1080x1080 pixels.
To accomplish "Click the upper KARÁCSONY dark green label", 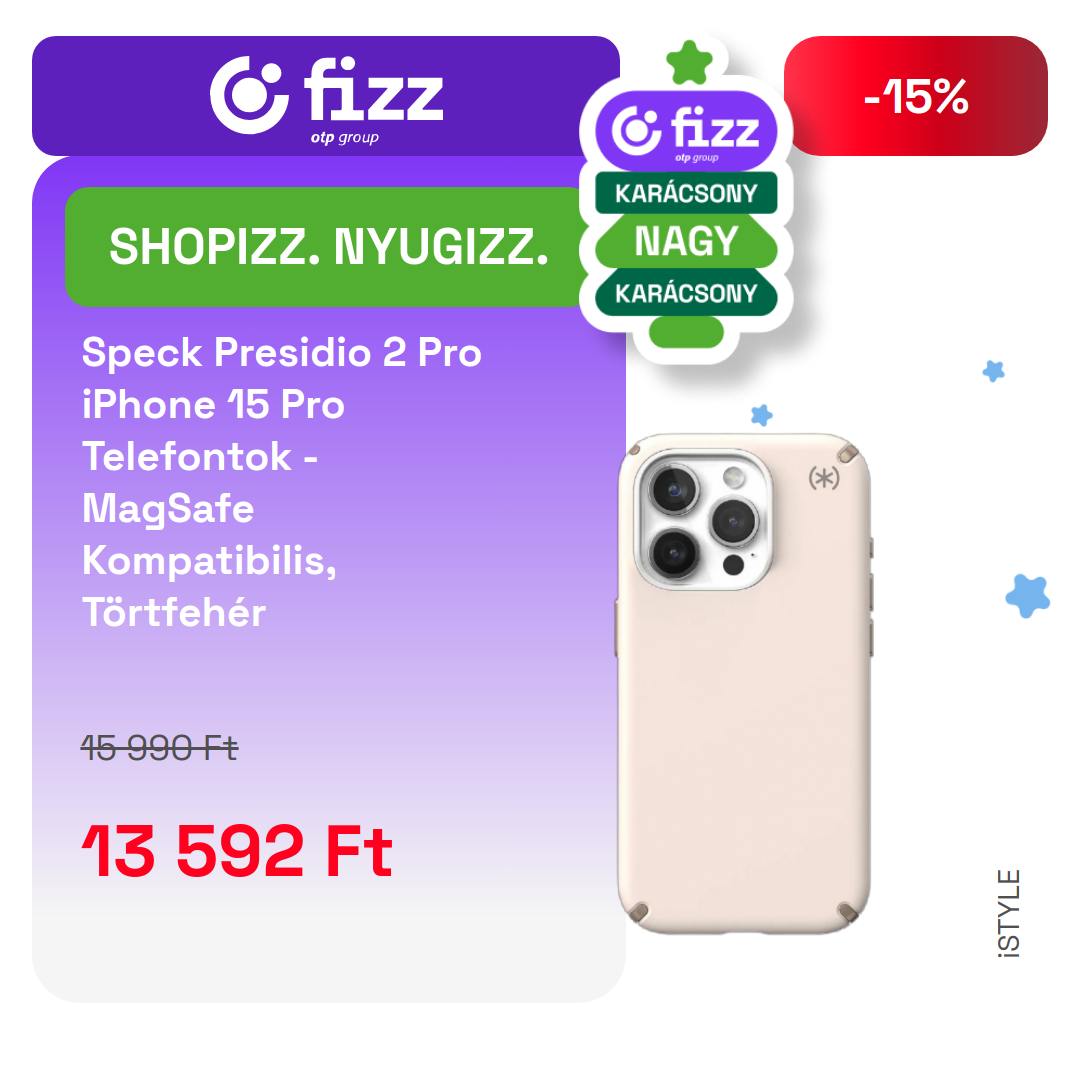I will [x=686, y=193].
